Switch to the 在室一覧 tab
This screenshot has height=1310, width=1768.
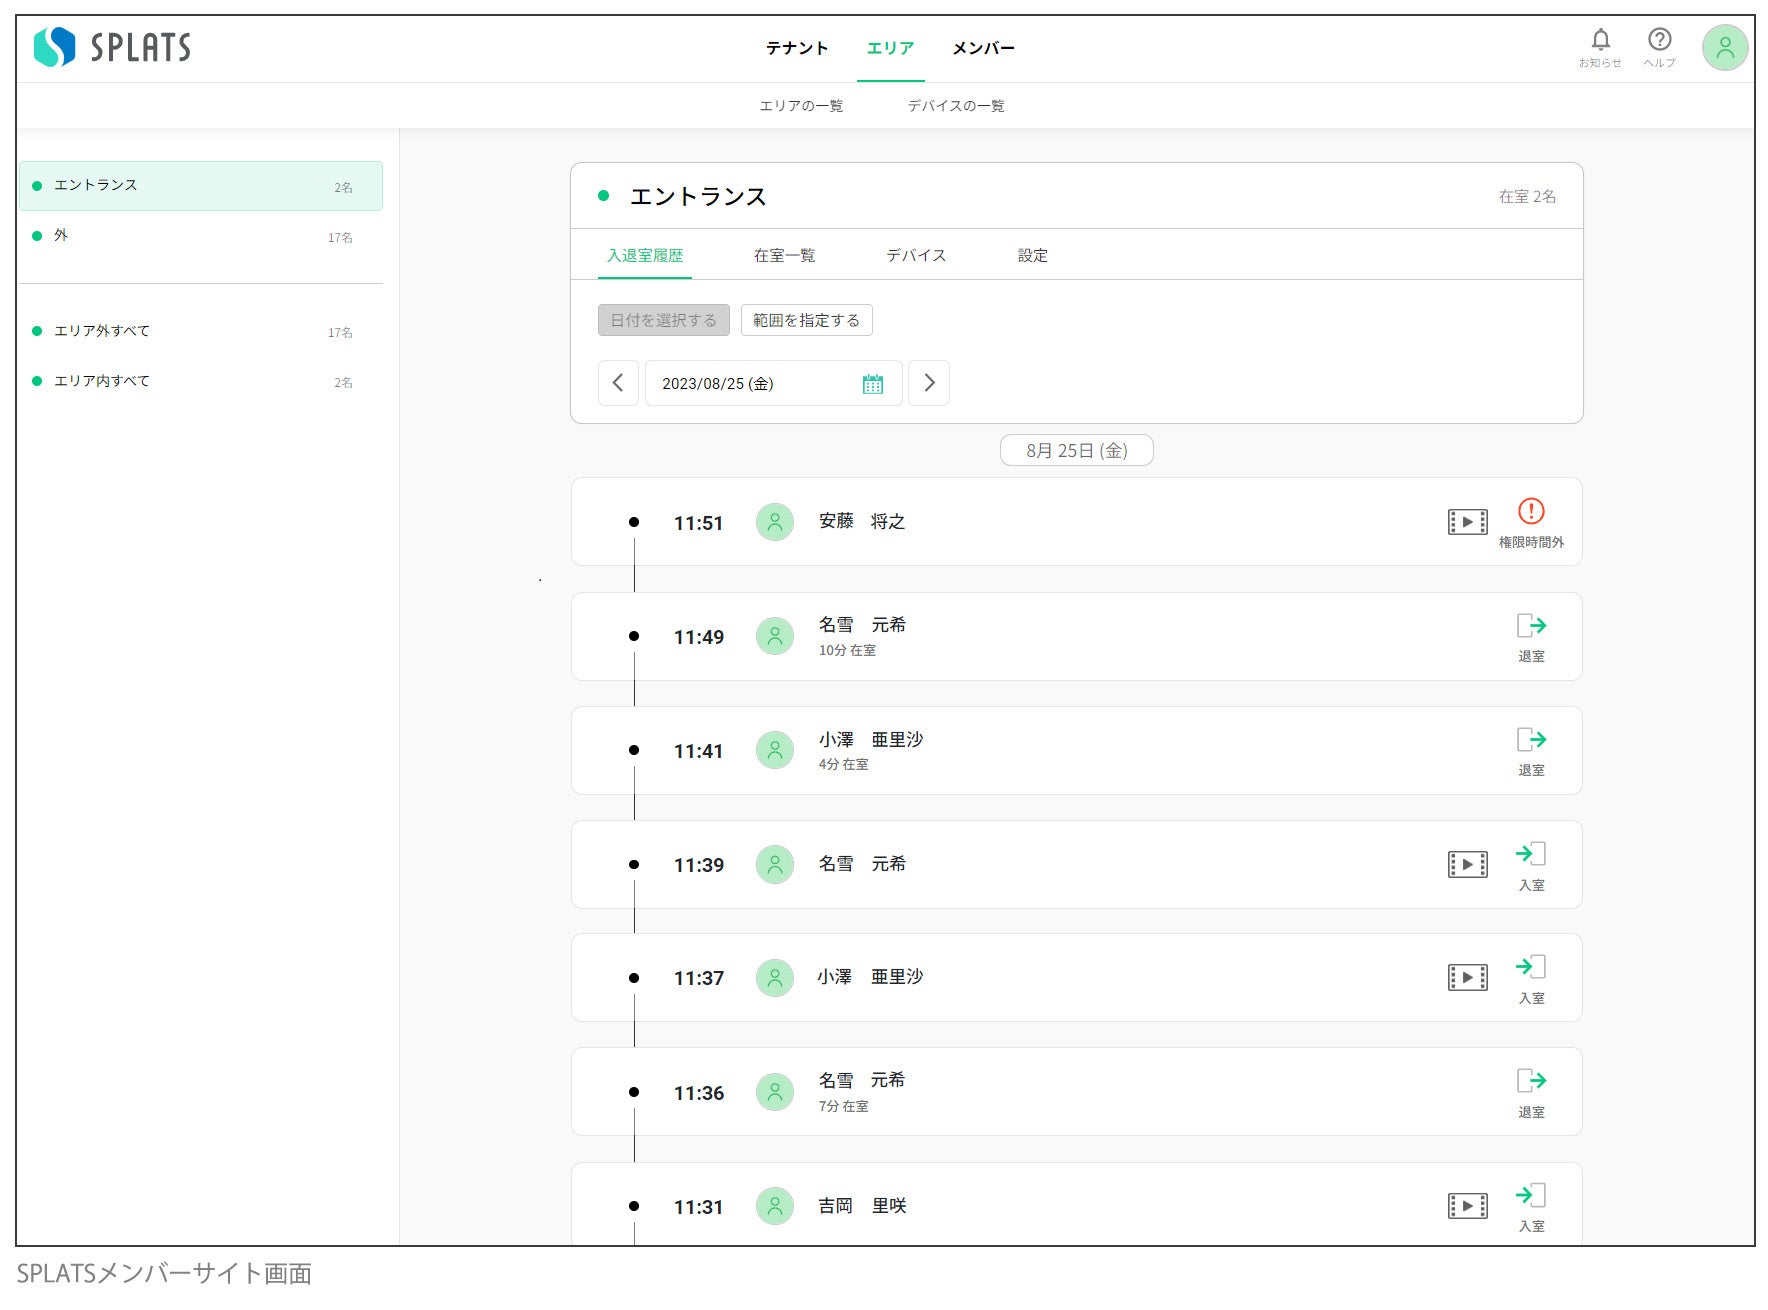click(x=784, y=256)
